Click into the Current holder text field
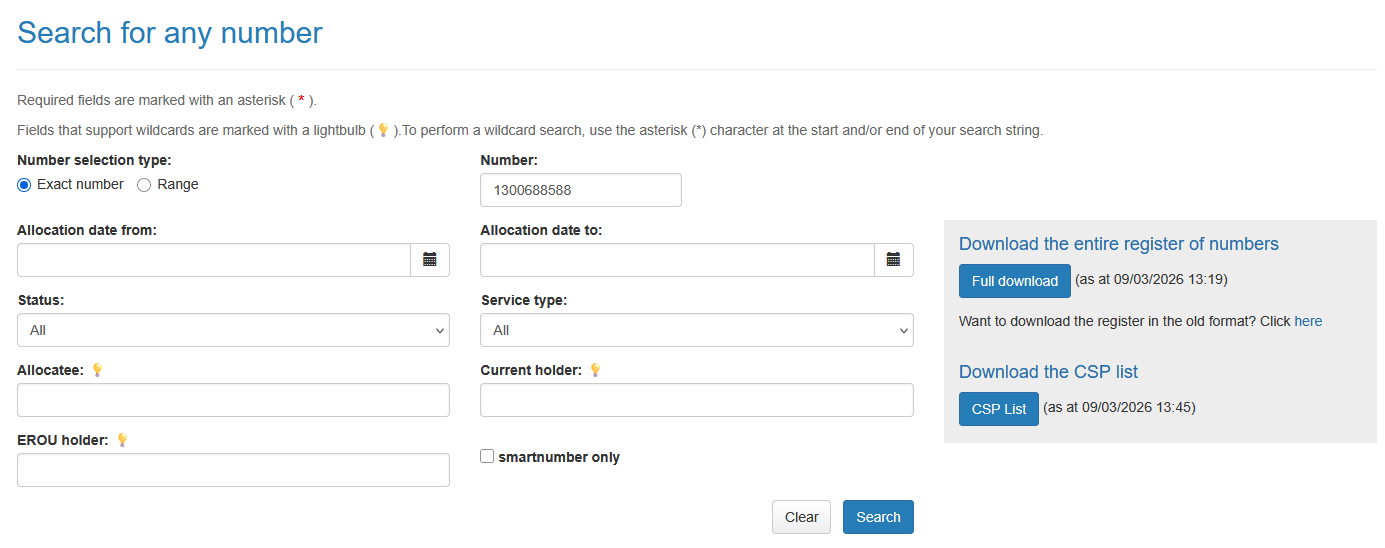The image size is (1385, 548). 696,400
